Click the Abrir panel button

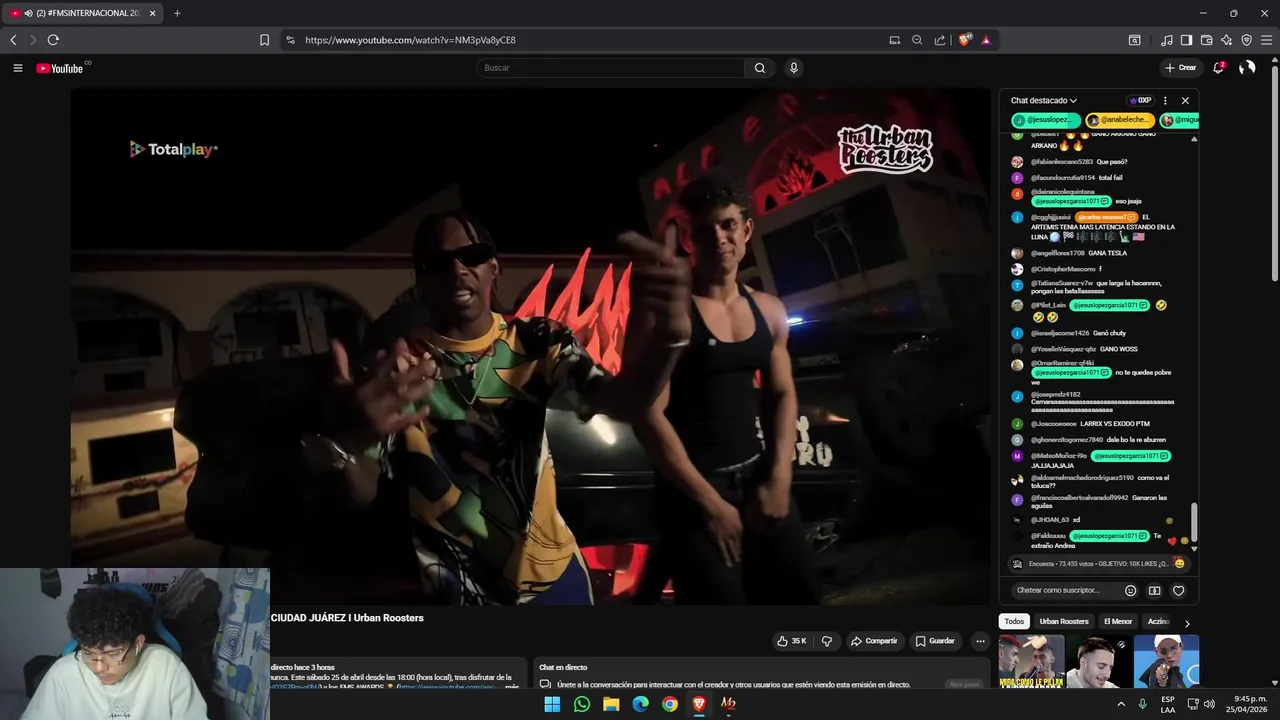pyautogui.click(x=964, y=684)
